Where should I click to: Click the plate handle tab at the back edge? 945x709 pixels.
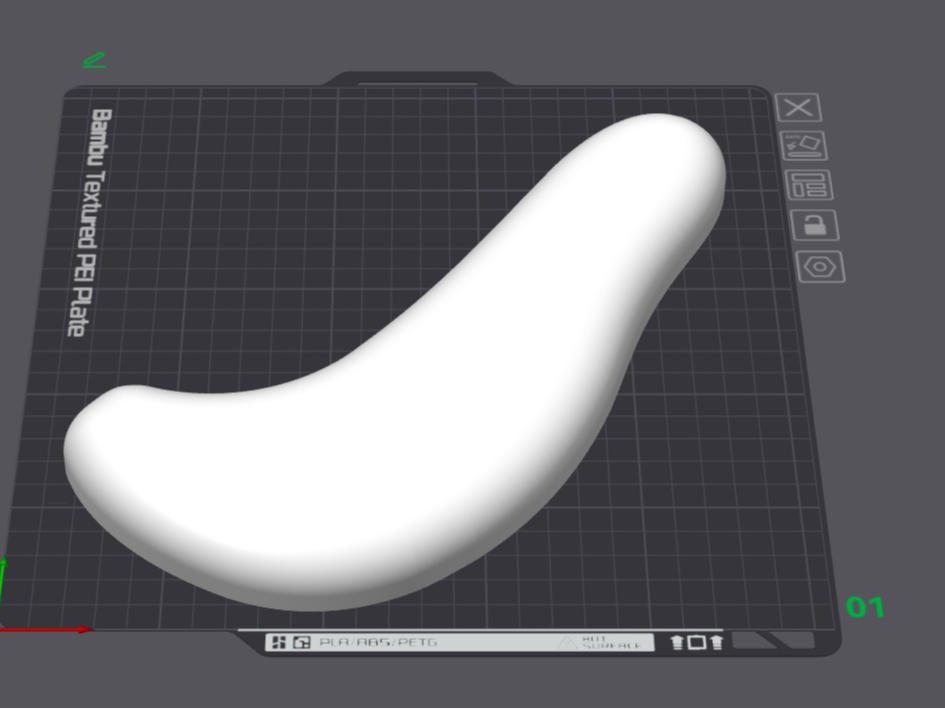click(x=418, y=79)
